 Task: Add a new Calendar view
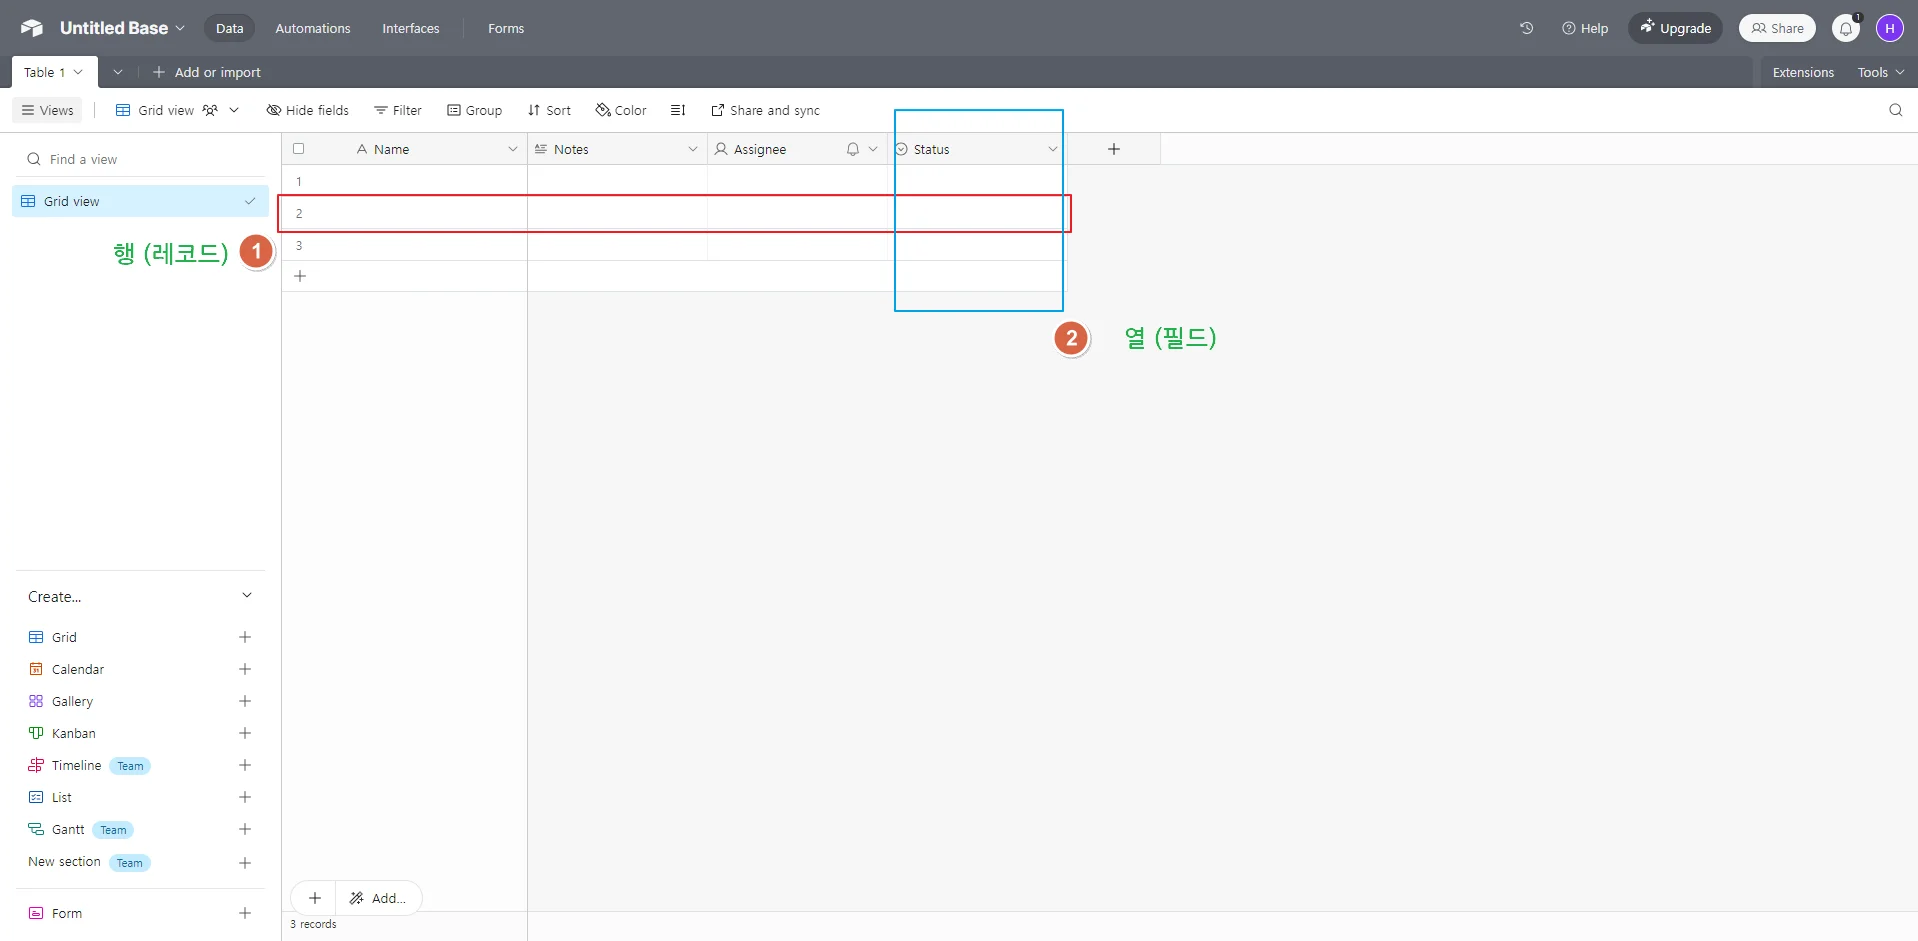point(245,669)
